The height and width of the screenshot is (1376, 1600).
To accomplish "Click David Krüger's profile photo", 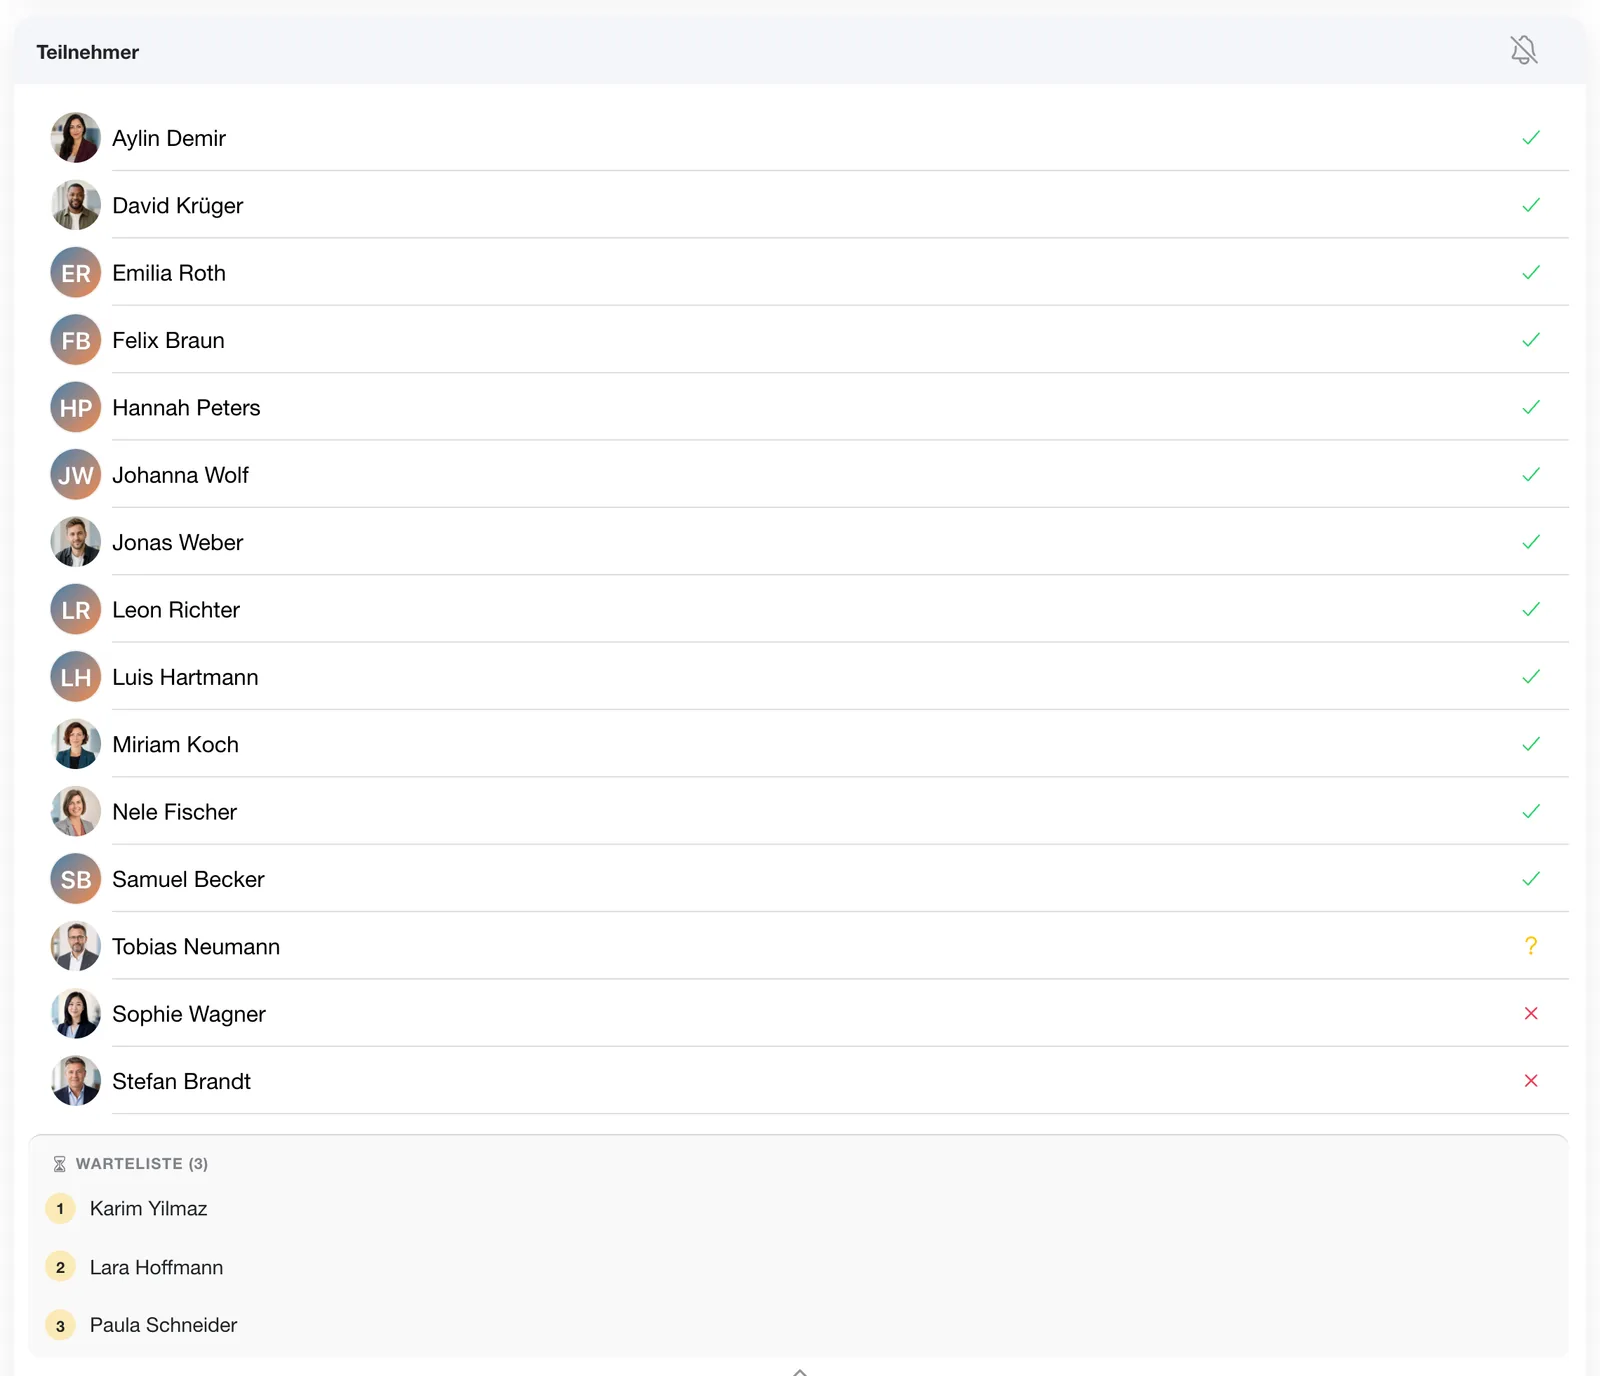I will click(x=76, y=205).
